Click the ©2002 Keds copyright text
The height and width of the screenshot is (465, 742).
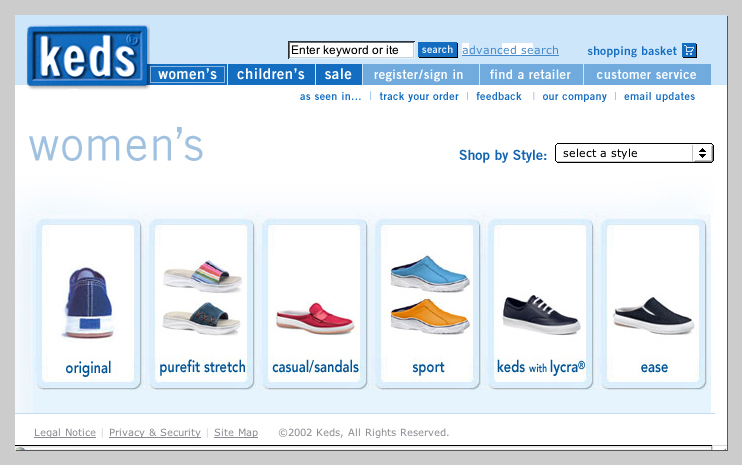pos(363,432)
